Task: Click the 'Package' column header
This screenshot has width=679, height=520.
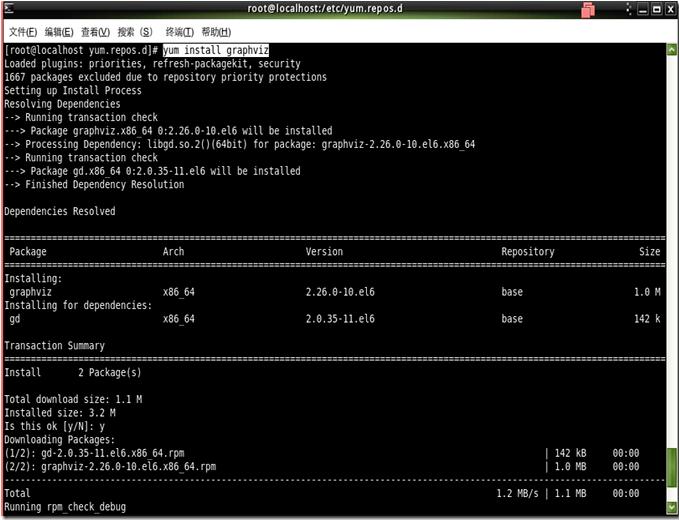Action: point(28,252)
